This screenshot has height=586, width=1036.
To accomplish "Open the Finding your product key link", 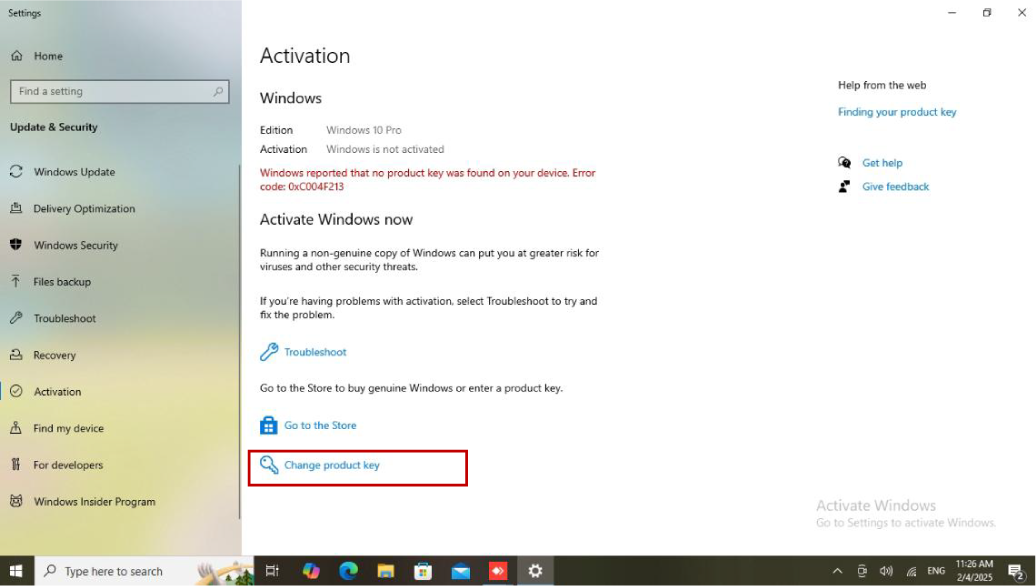I will coord(896,112).
